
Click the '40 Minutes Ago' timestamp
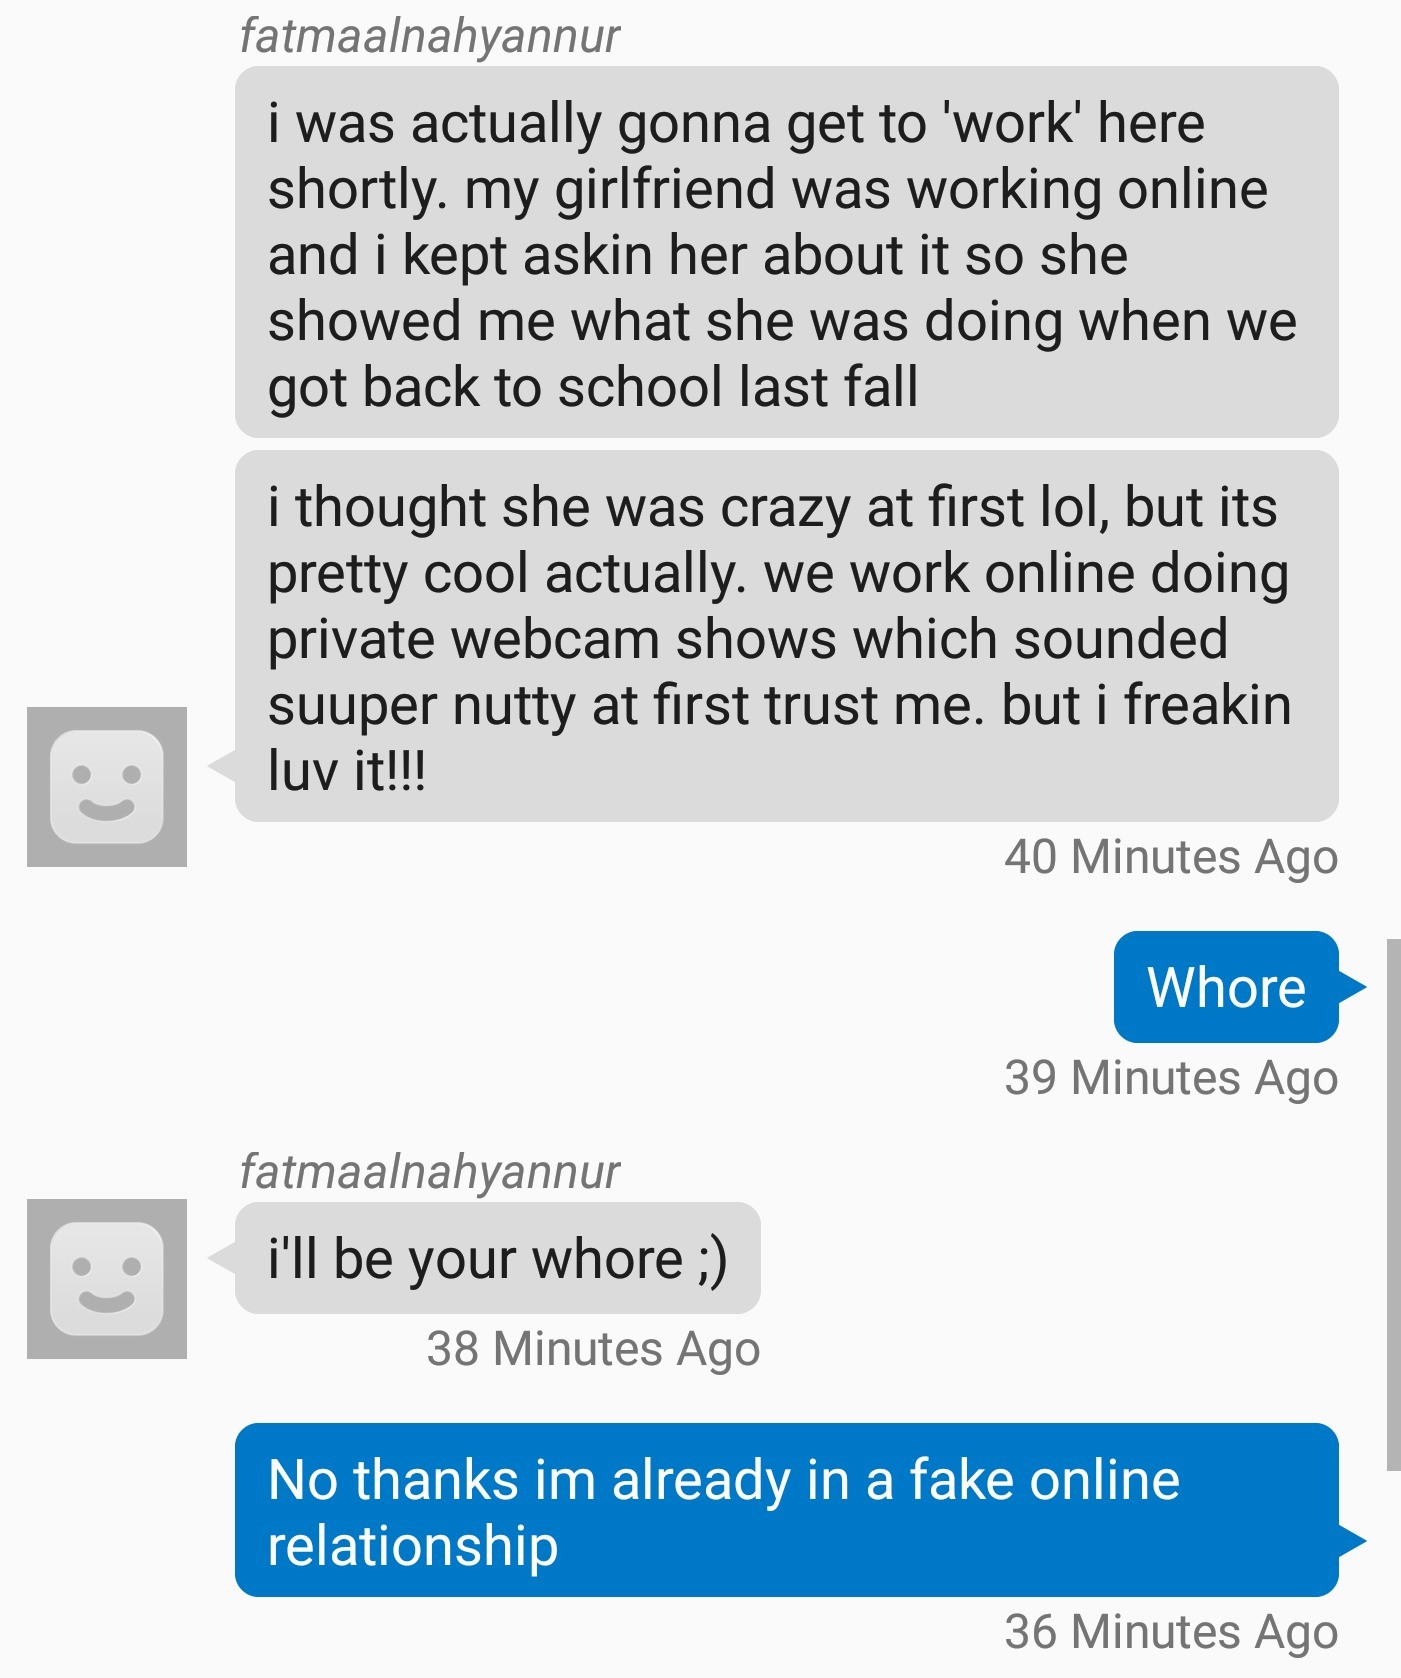[x=1171, y=858]
